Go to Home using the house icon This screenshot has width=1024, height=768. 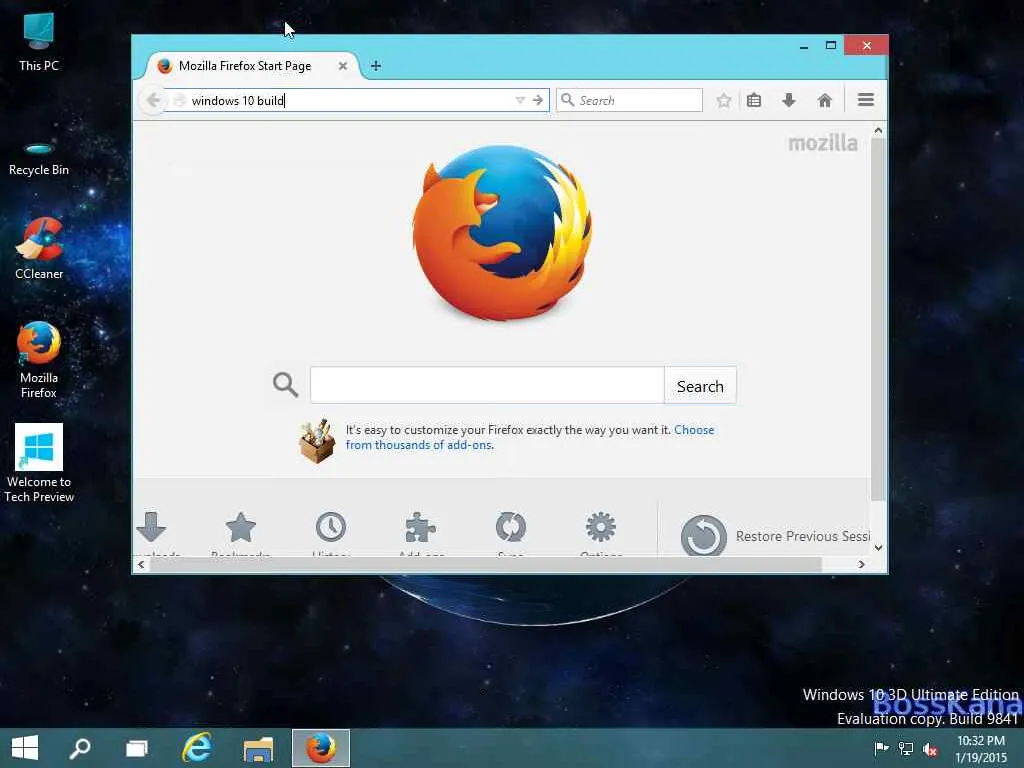(825, 100)
